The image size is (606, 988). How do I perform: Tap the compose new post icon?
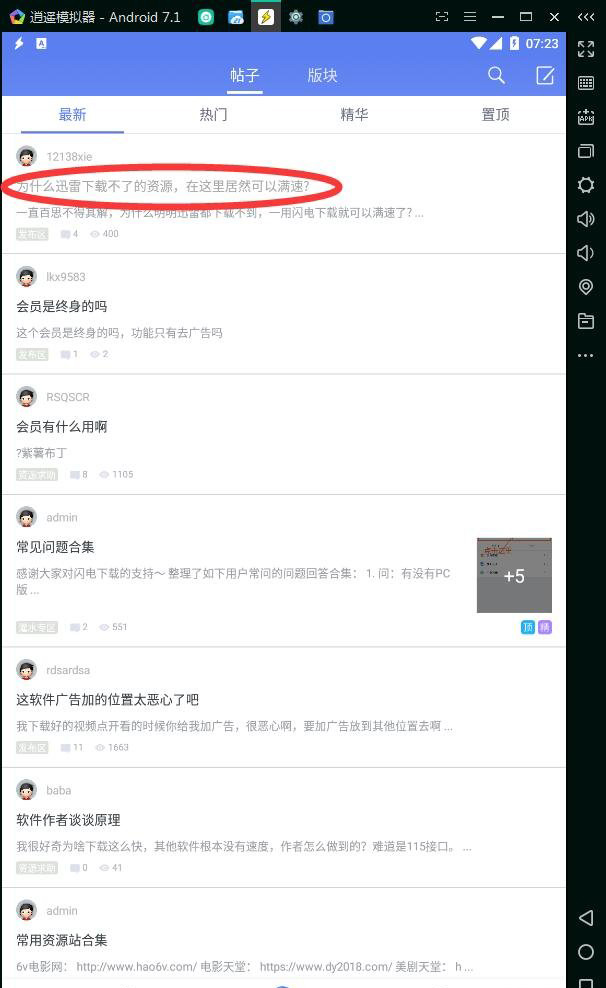coord(545,76)
